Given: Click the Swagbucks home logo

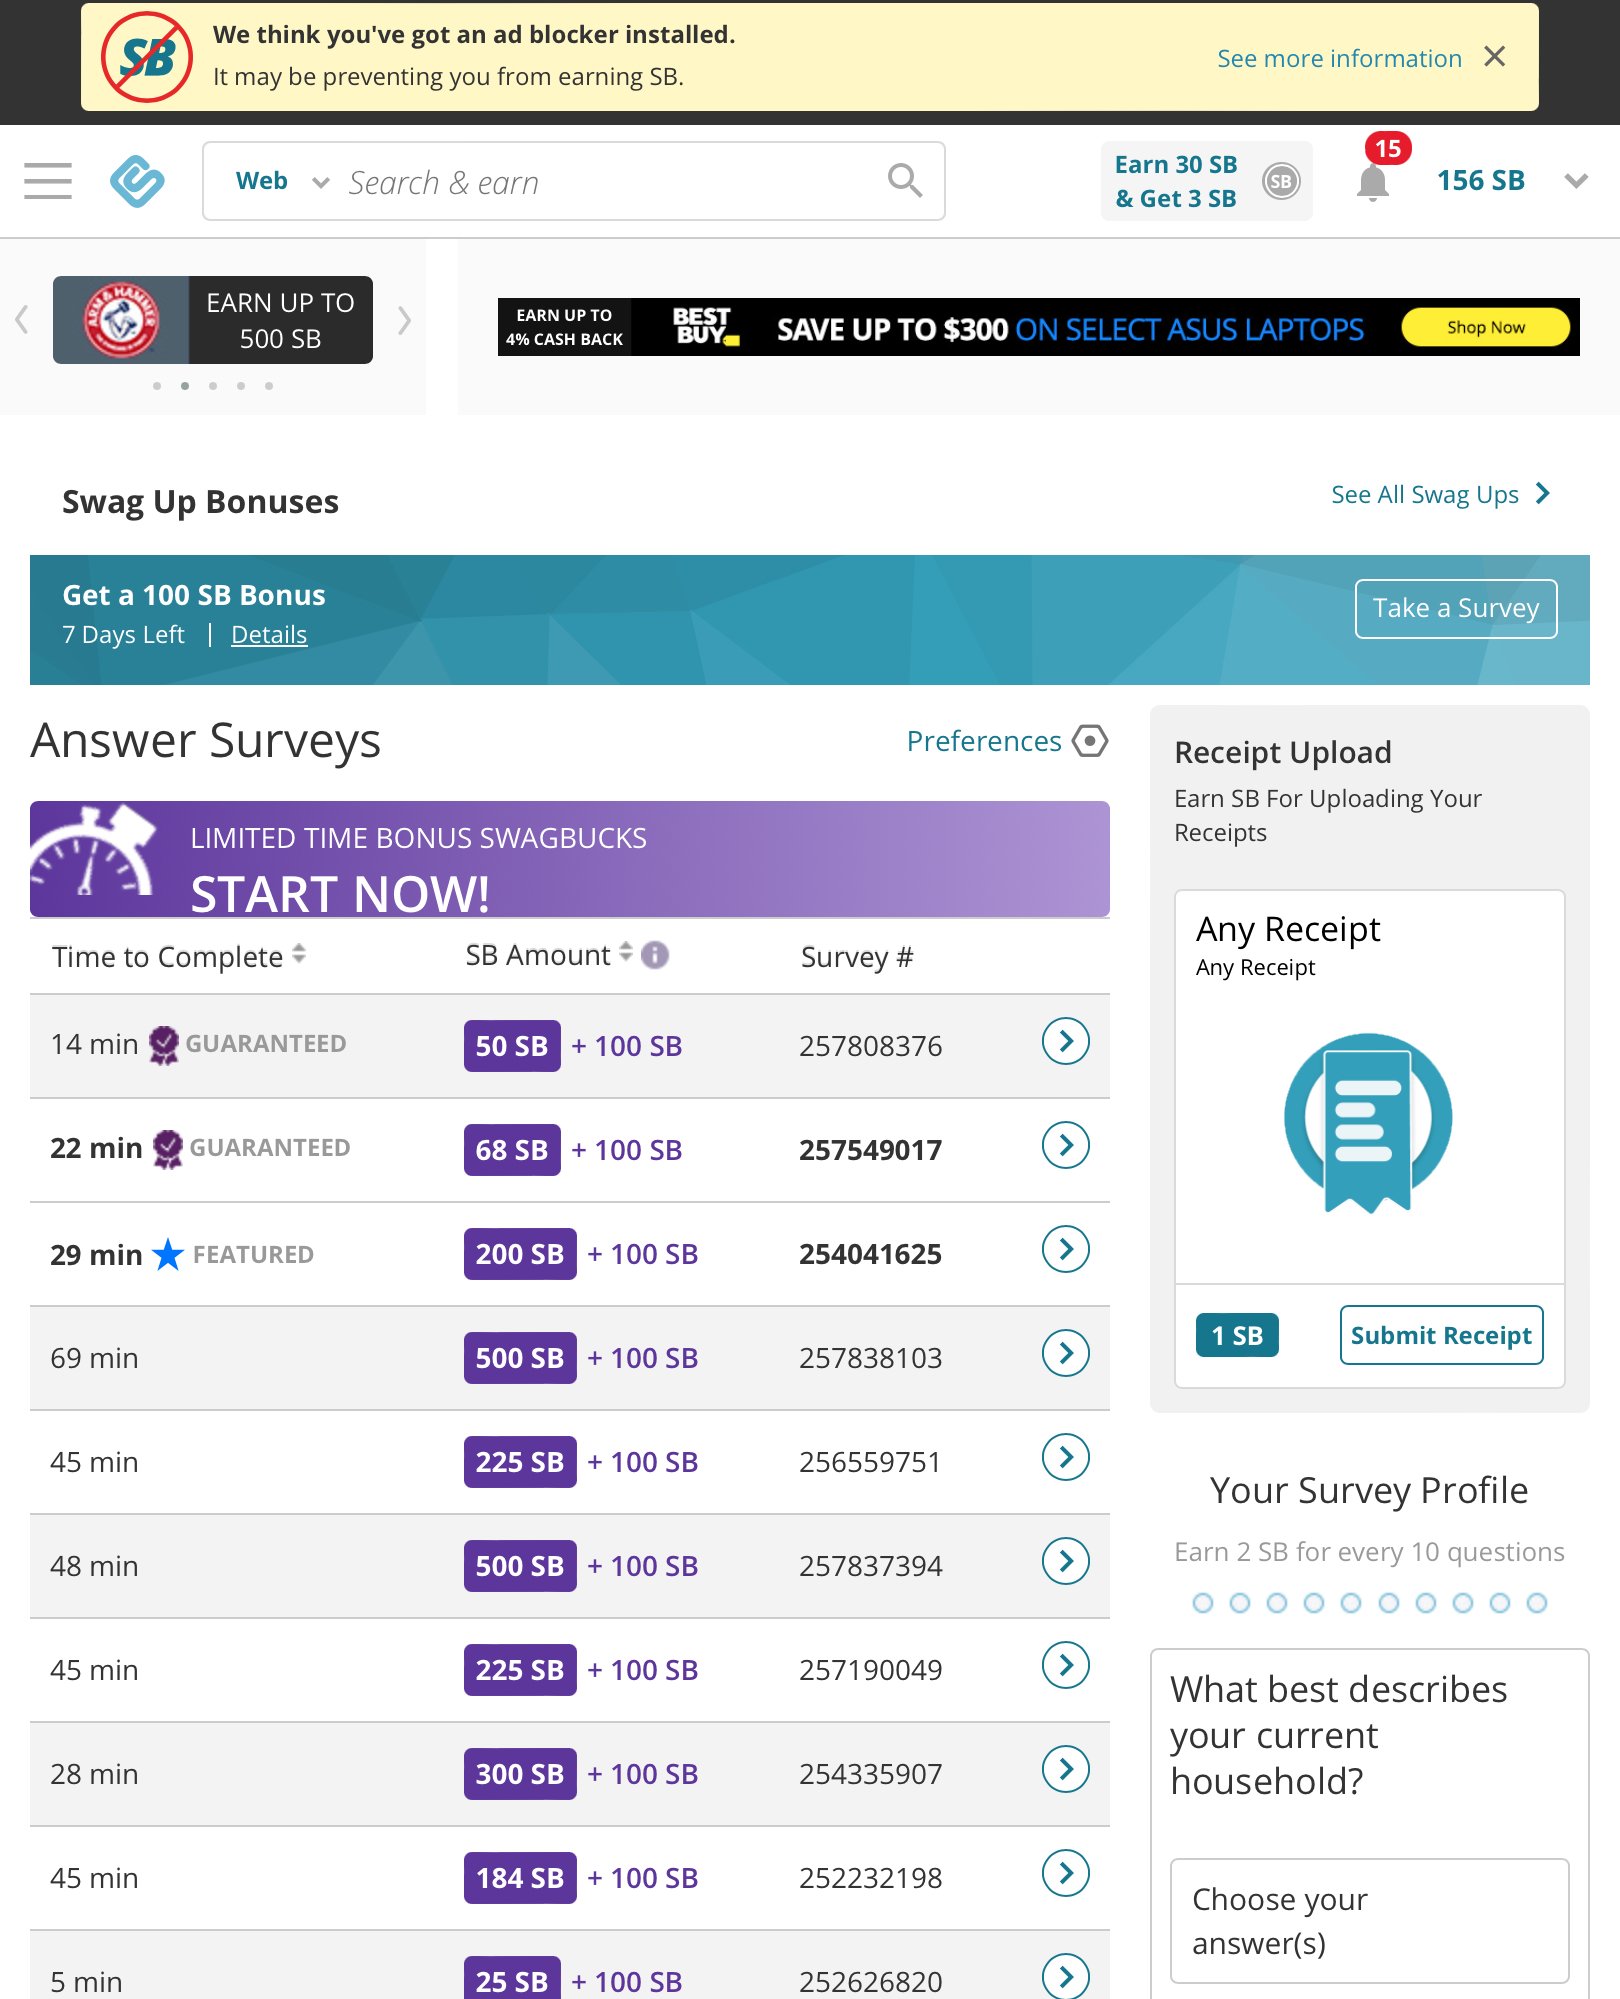Looking at the screenshot, I should 137,181.
